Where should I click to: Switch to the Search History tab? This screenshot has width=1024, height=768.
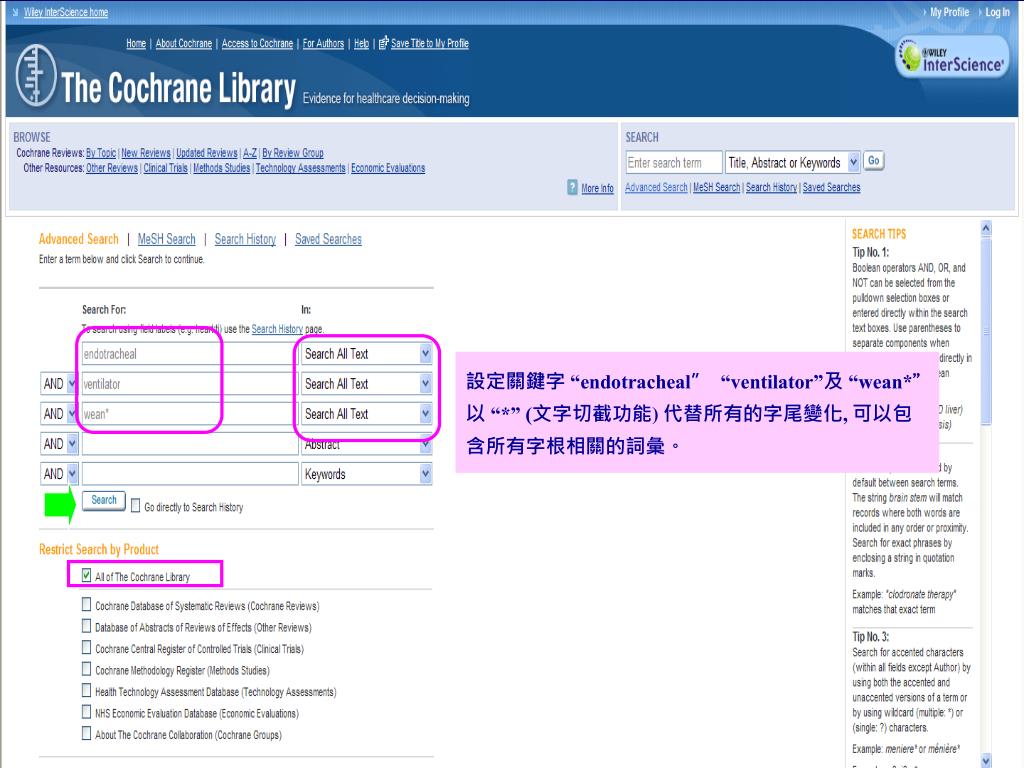point(246,239)
